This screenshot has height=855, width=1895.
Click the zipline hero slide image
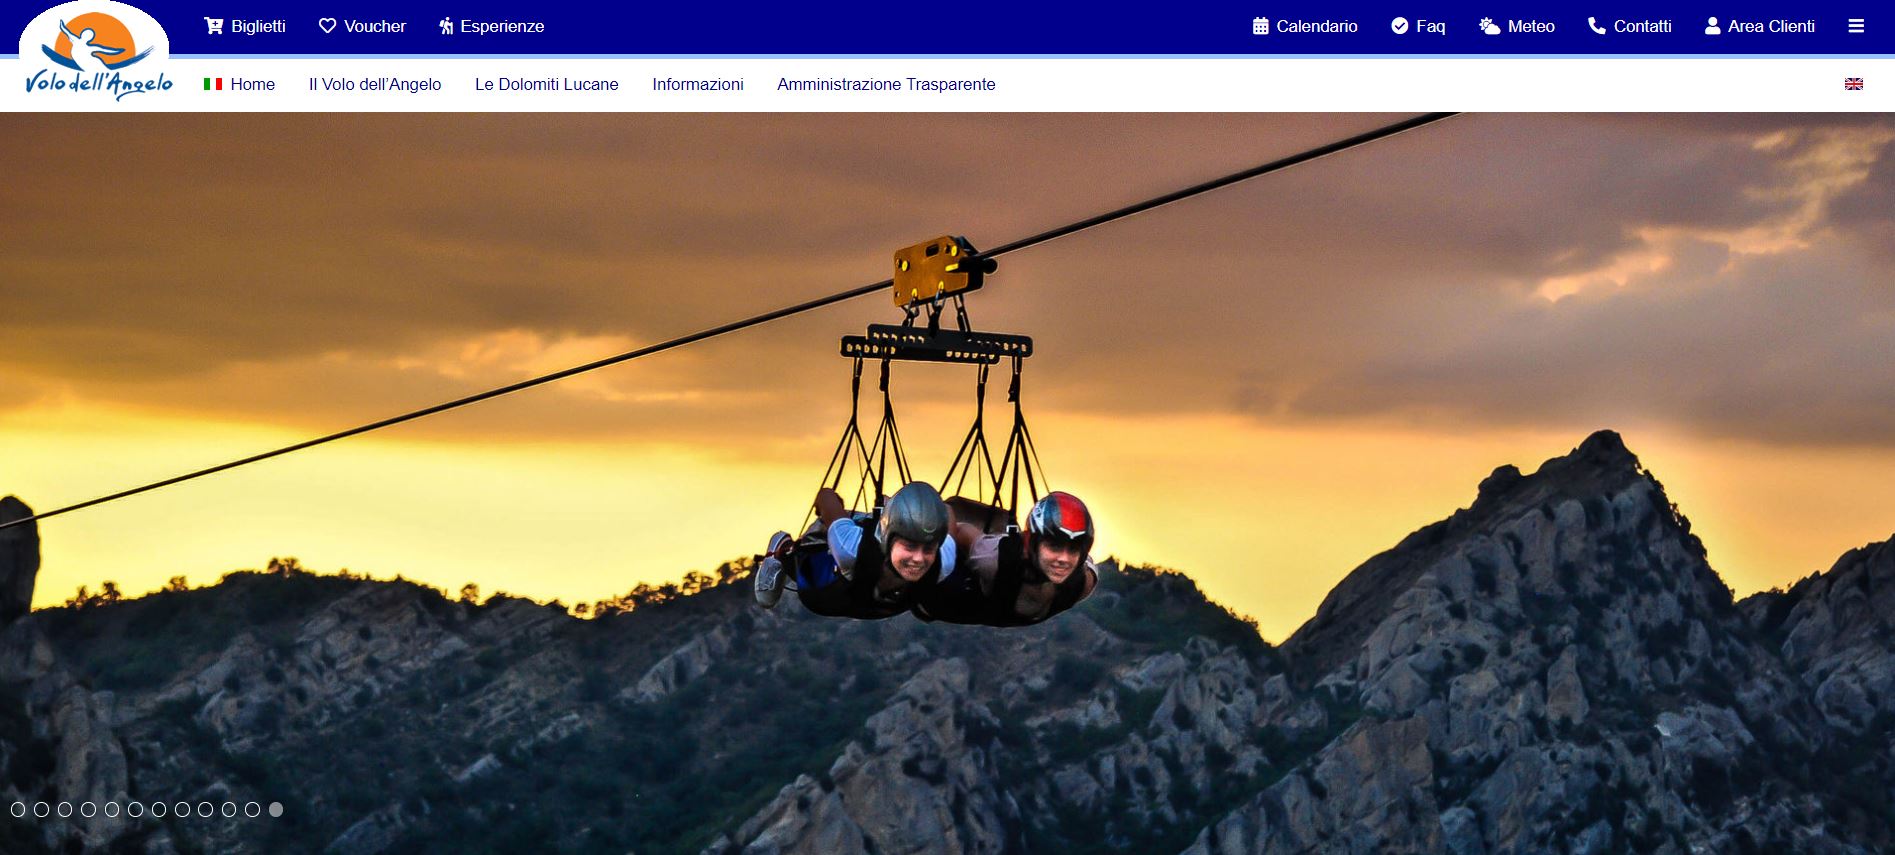947,483
